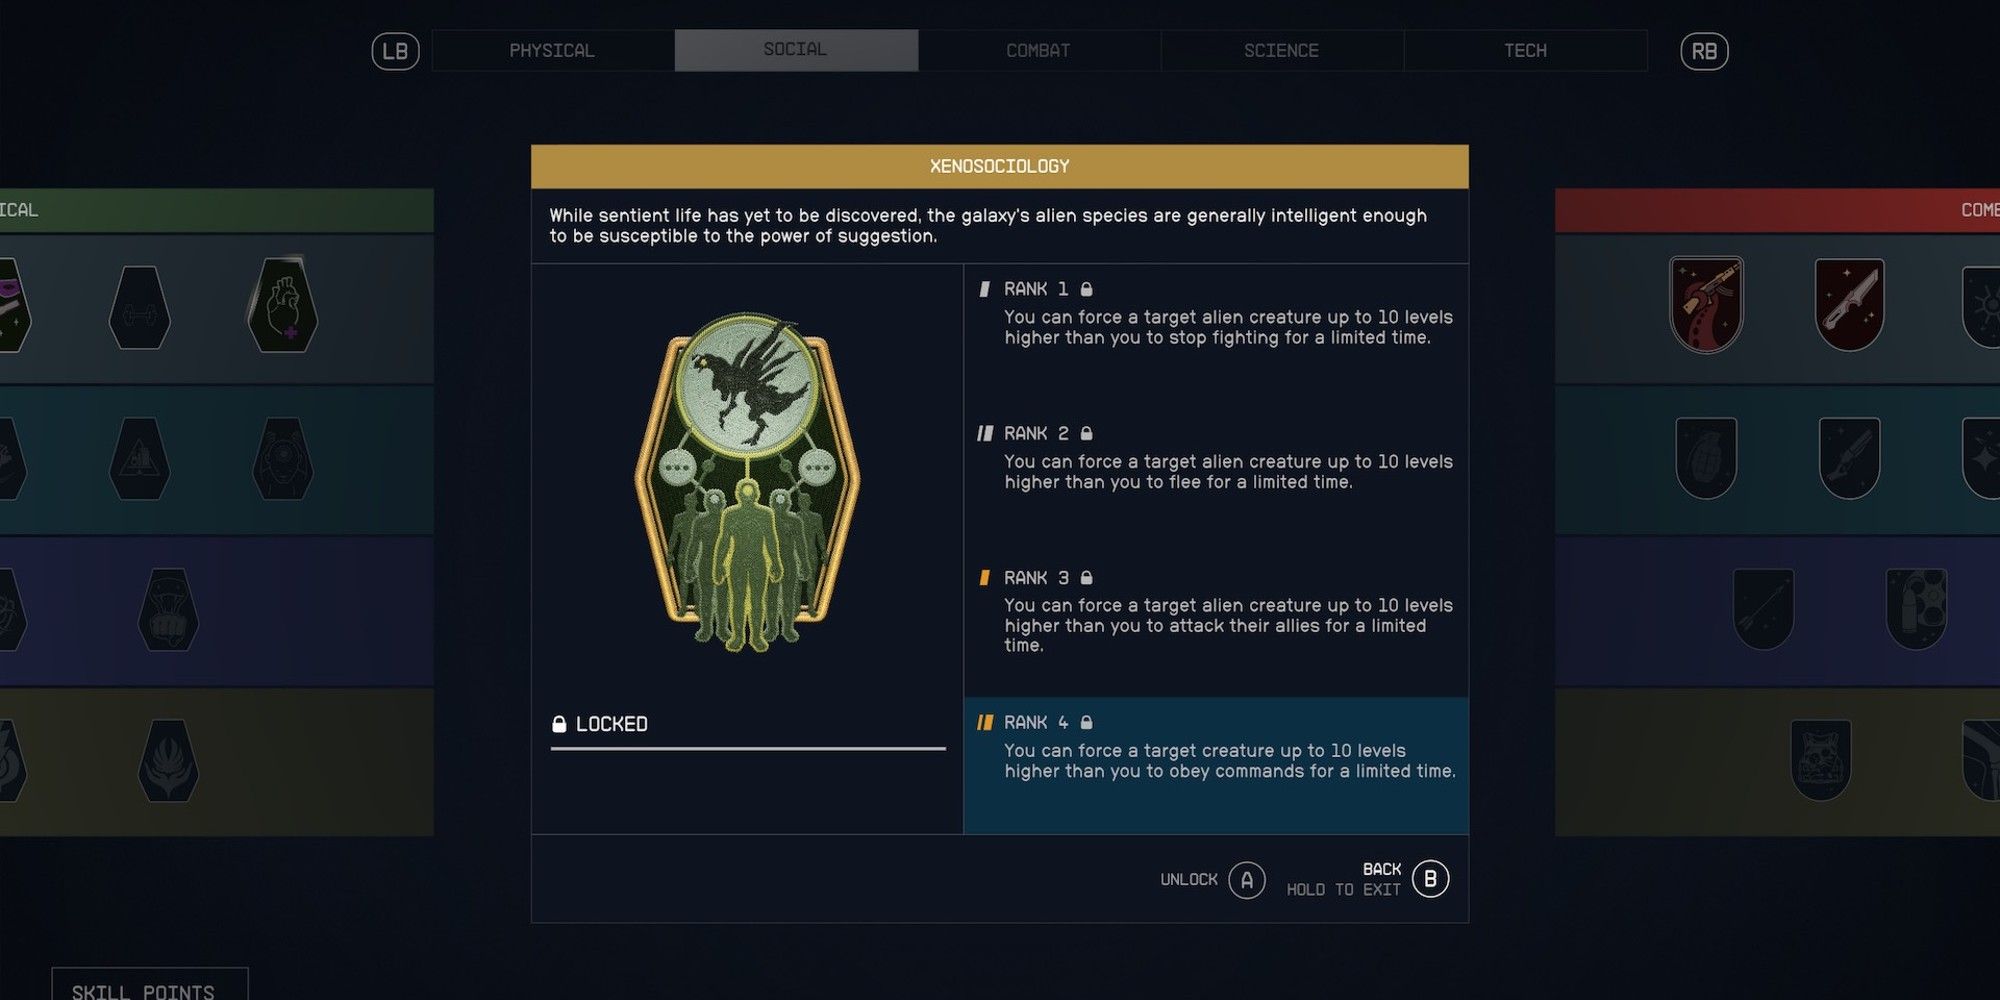This screenshot has width=2000, height=1000.
Task: Select the highlighted Rank 4 entry
Action: click(1216, 765)
